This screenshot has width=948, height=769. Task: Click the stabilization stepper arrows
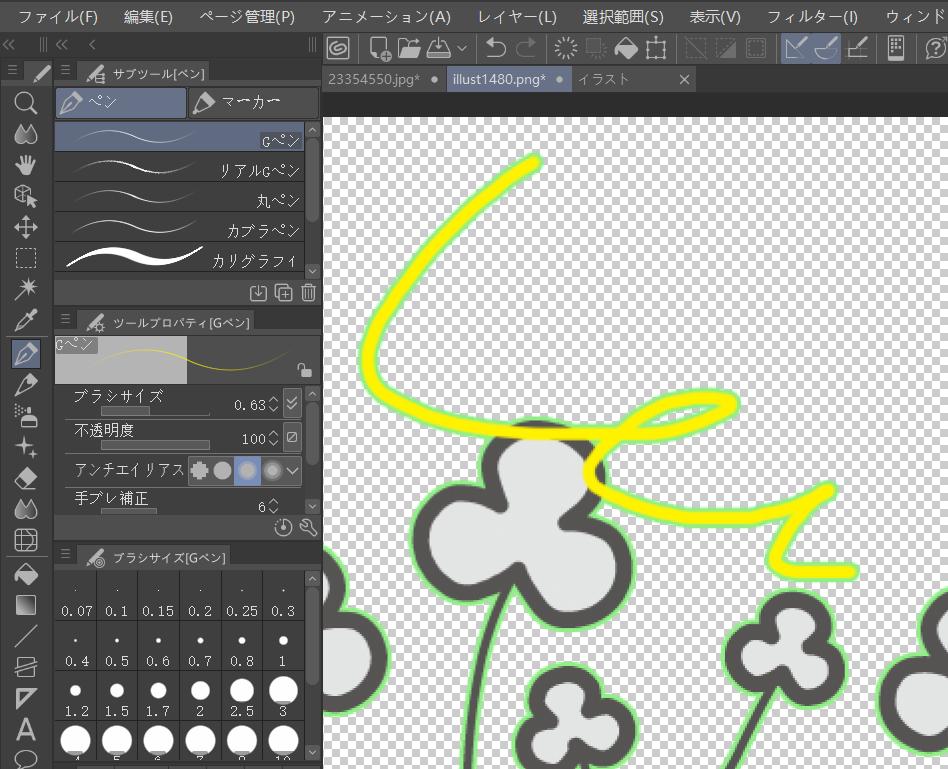click(273, 505)
